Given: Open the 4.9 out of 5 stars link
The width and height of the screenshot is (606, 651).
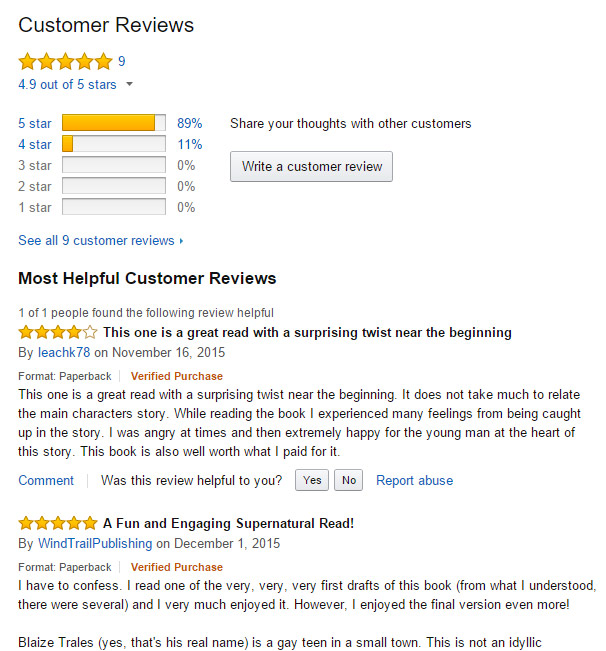Looking at the screenshot, I should (x=67, y=85).
